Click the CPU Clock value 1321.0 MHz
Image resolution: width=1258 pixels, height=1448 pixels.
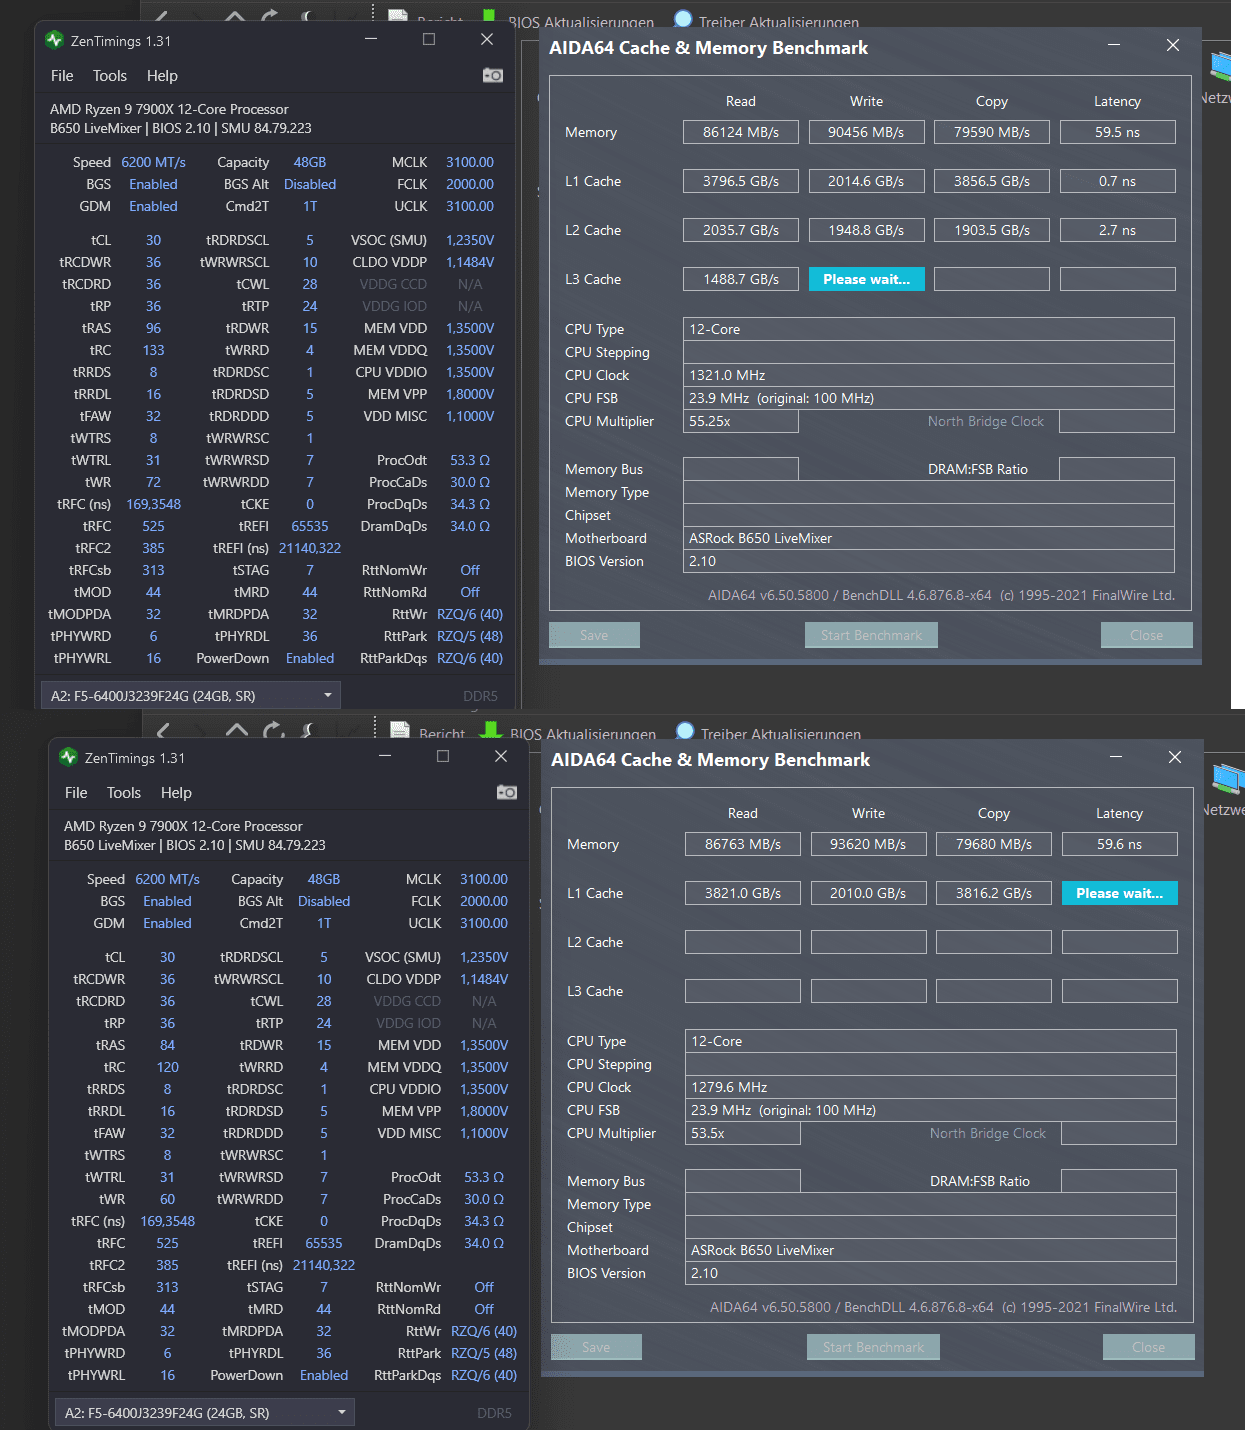[929, 375]
